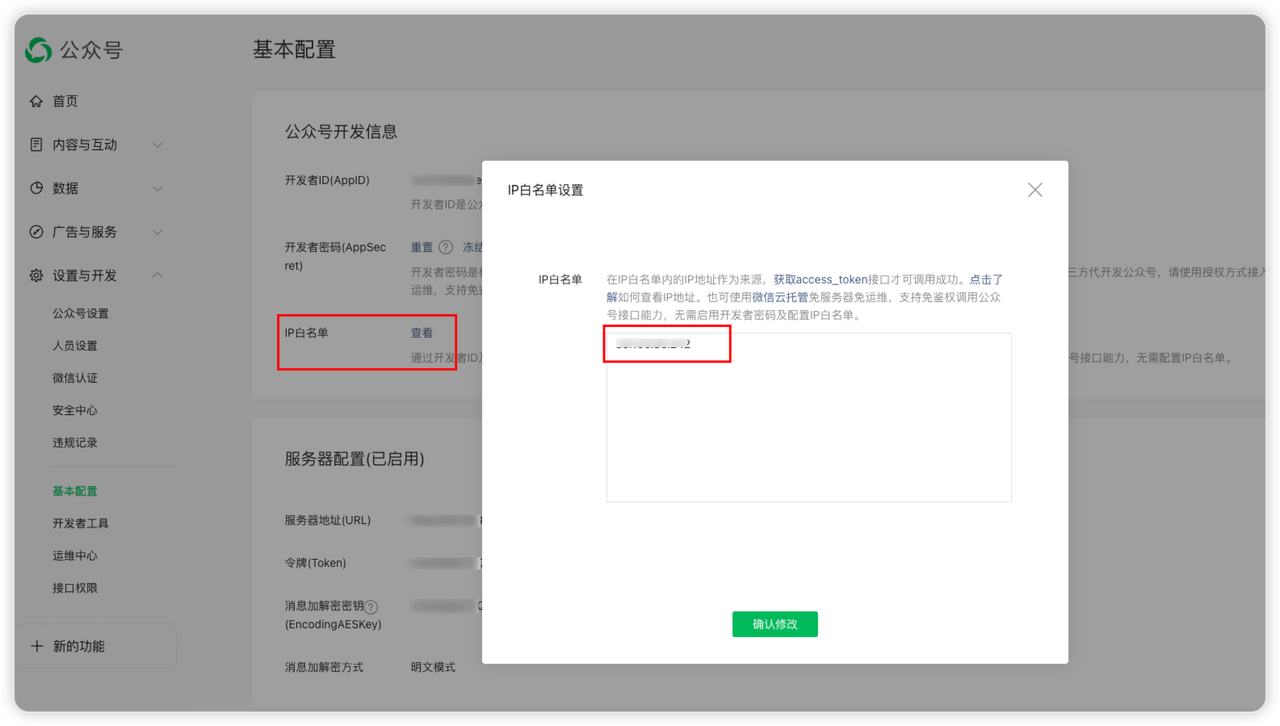The image size is (1280, 726).
Task: Expand the 数据 menu section
Action: 157,188
